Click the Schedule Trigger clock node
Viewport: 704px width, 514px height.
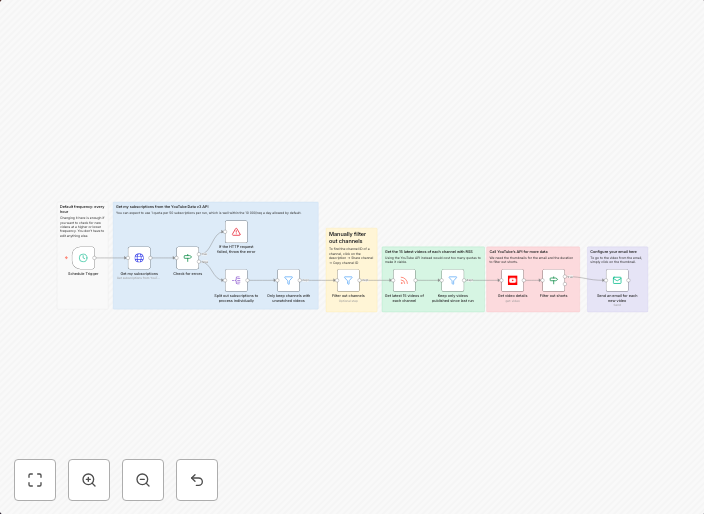click(x=83, y=258)
